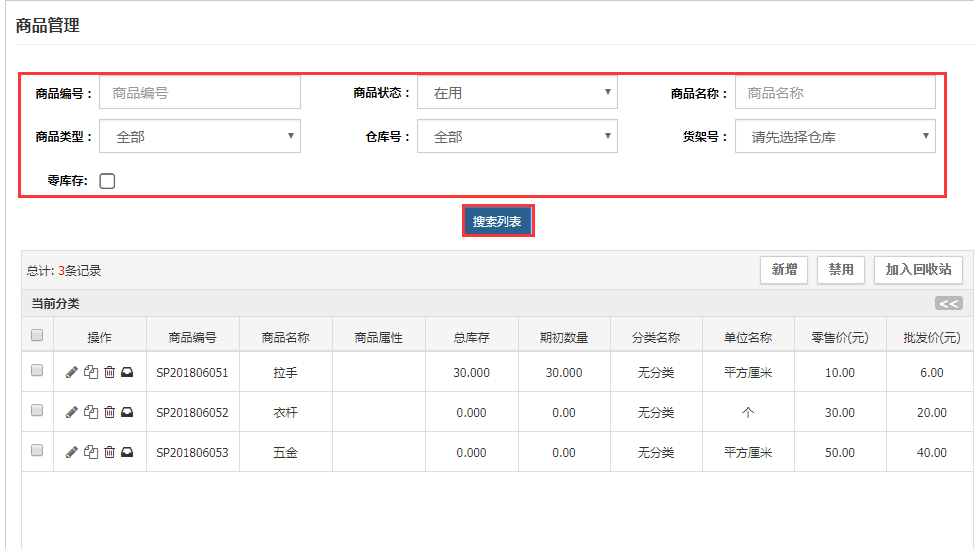Image resolution: width=974 pixels, height=549 pixels.
Task: Select the checkbox for row SP201806052
Action: (x=37, y=410)
